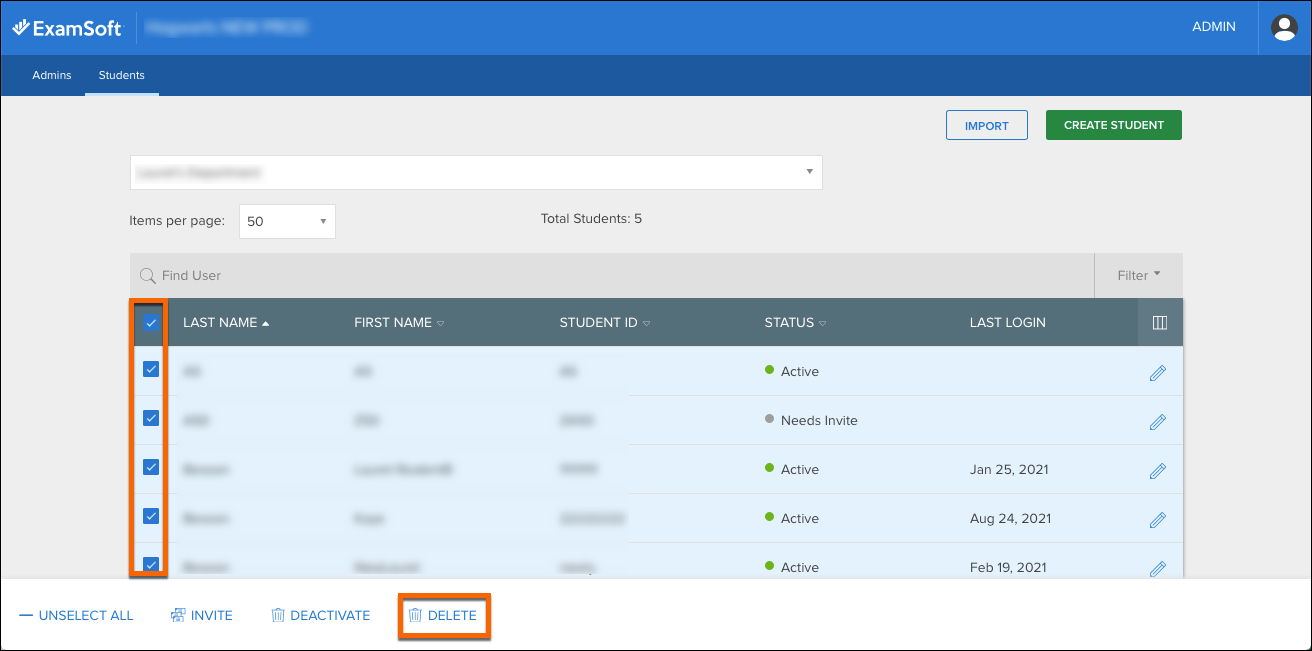
Task: Edit the student last logged in Feb 19, 2021
Action: [x=1158, y=568]
